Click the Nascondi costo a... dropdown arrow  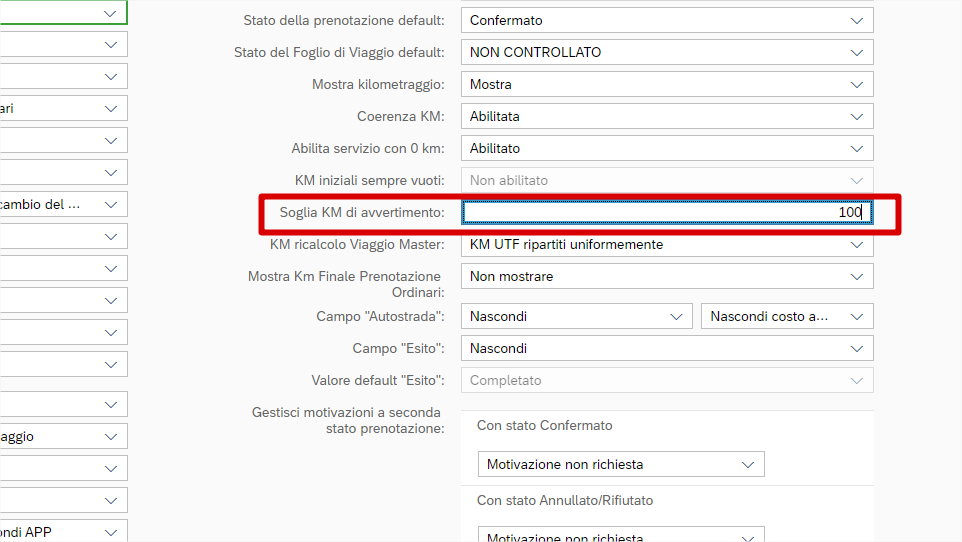pos(856,316)
